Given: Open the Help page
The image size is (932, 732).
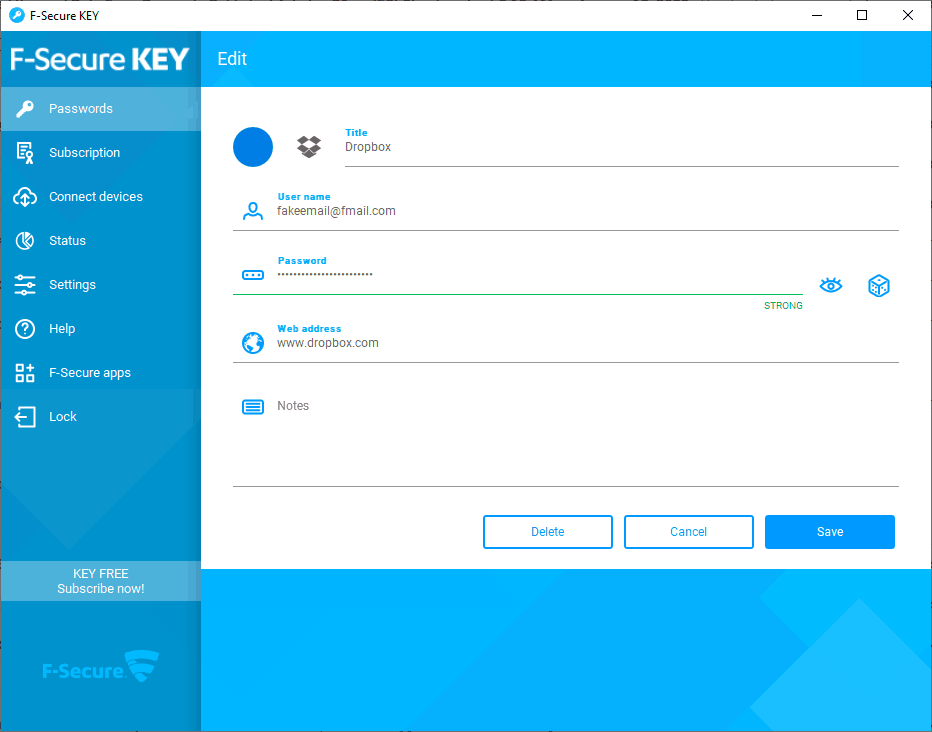Looking at the screenshot, I should pyautogui.click(x=100, y=329).
